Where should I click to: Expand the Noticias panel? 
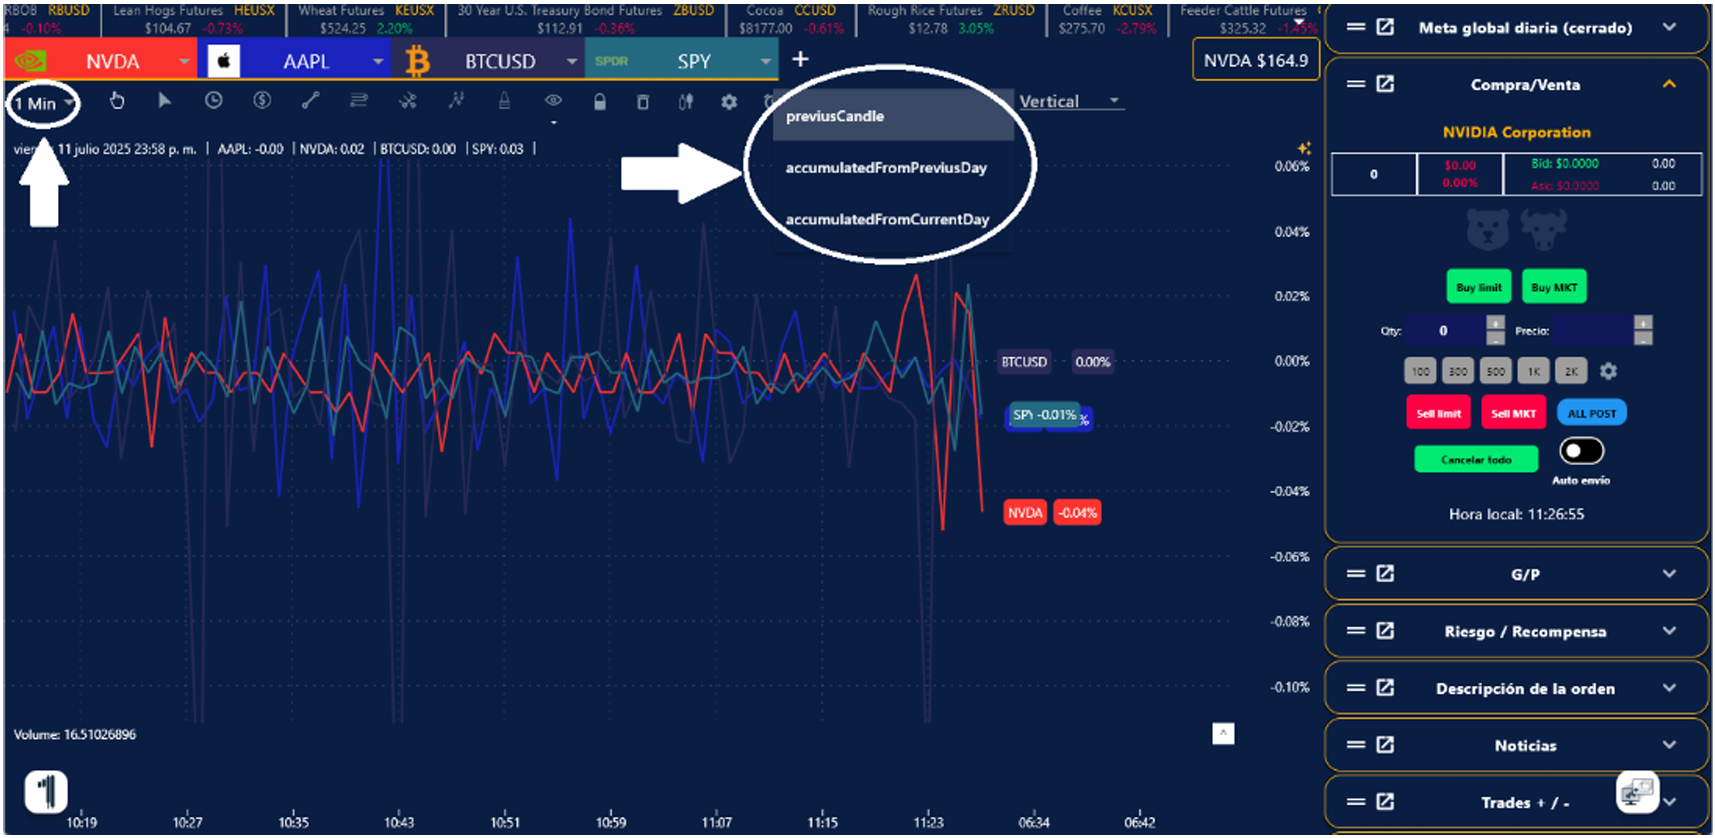1668,745
